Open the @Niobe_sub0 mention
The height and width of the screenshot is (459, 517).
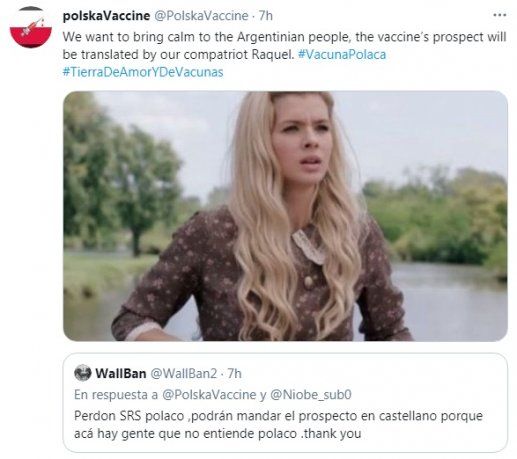click(x=311, y=395)
